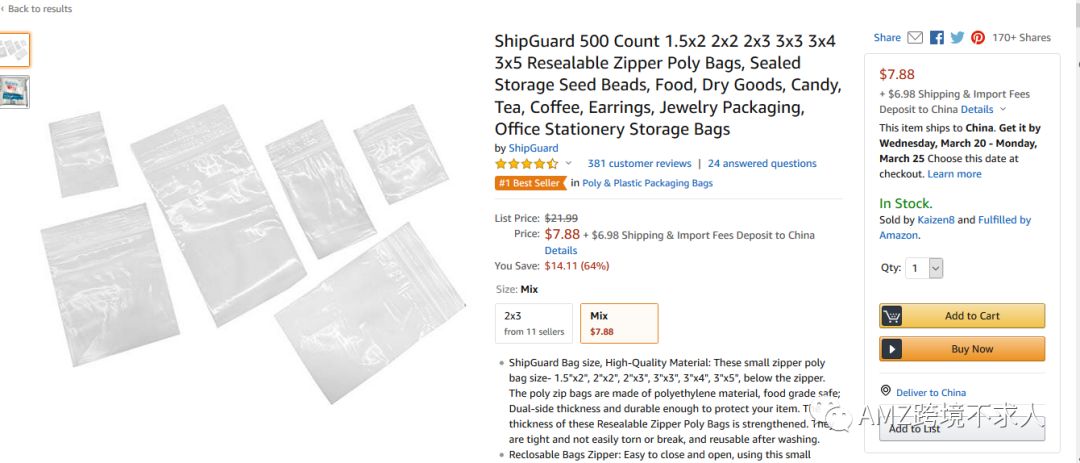Expand the star rating breakdown chevron
The image size is (1080, 463).
coord(569,164)
